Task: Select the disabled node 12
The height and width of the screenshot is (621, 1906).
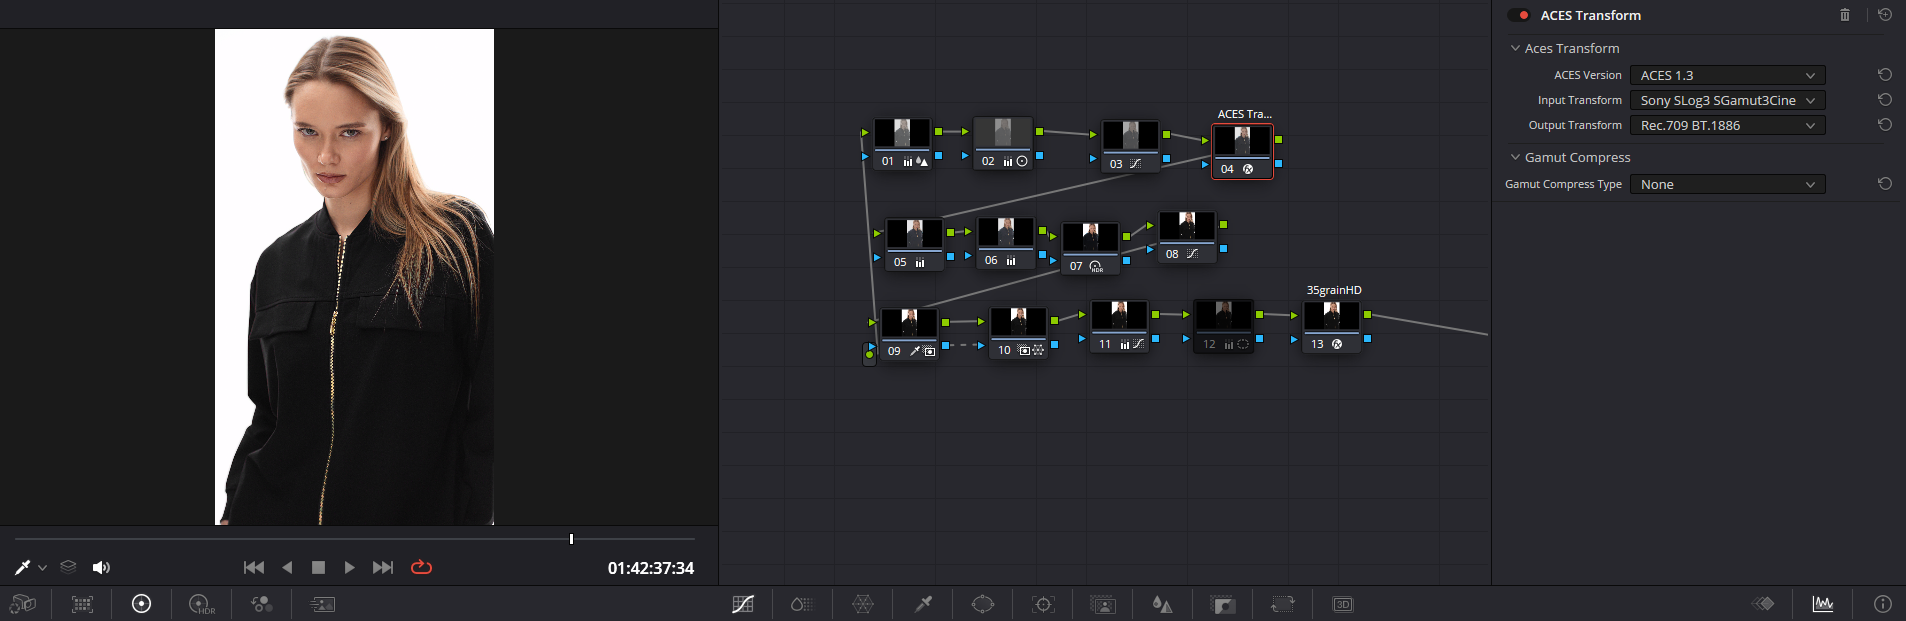Action: coord(1223,326)
